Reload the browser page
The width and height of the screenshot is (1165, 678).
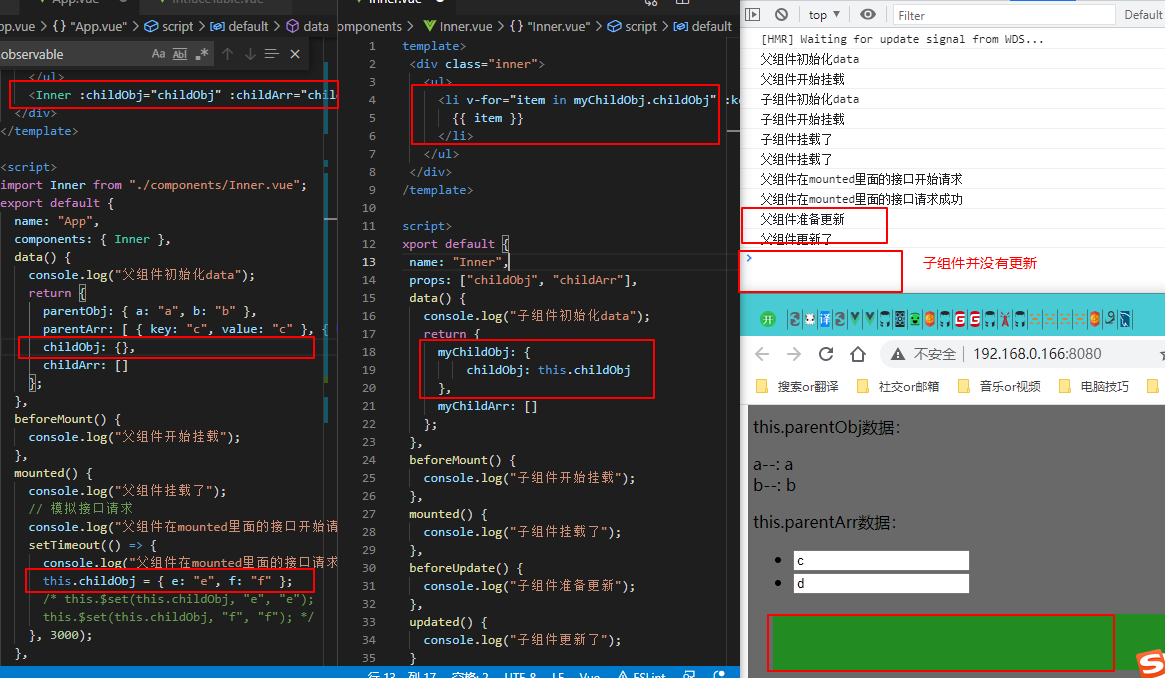(825, 354)
